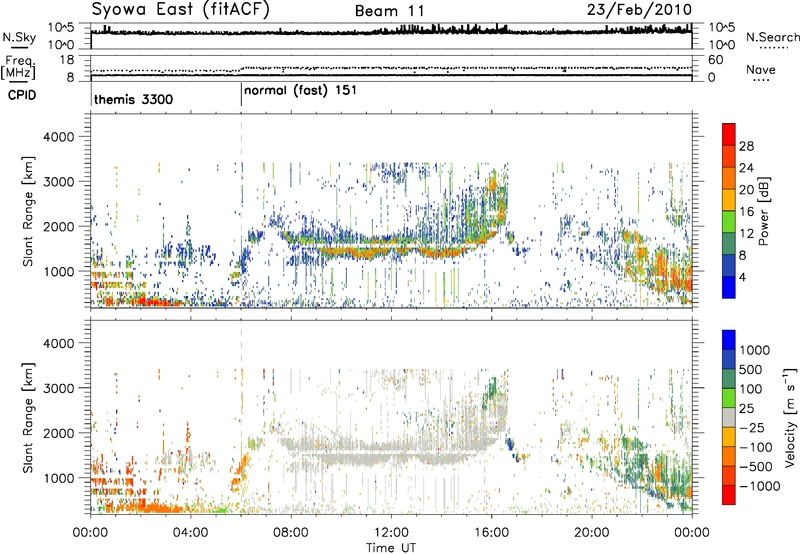
Task: Click the '-1000' tick on Velocity color bar
Action: pyautogui.click(x=759, y=486)
